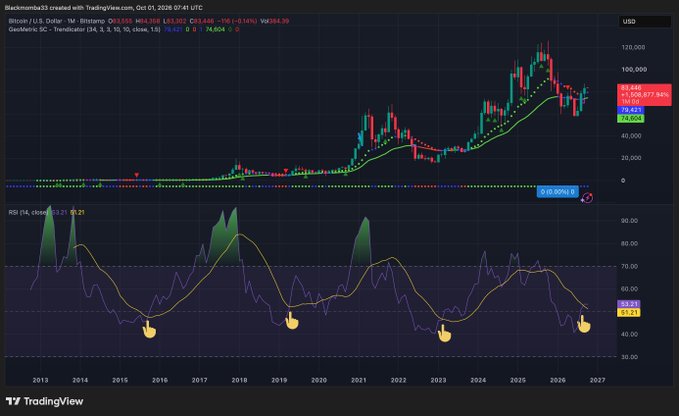Click the purple 53.21 RSI value label
Viewport: 679px width, 416px height.
click(628, 304)
